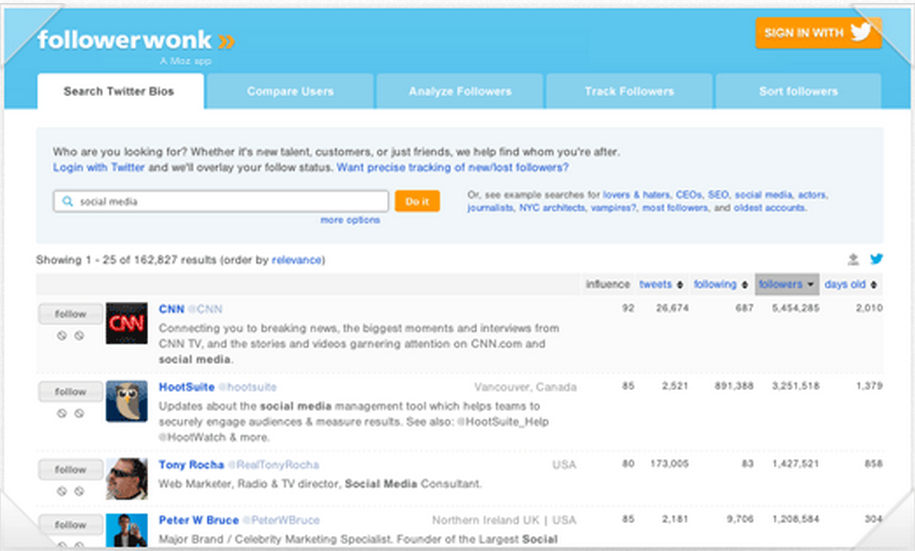Try the vampires? example search
The image size is (915, 551).
pyautogui.click(x=613, y=208)
